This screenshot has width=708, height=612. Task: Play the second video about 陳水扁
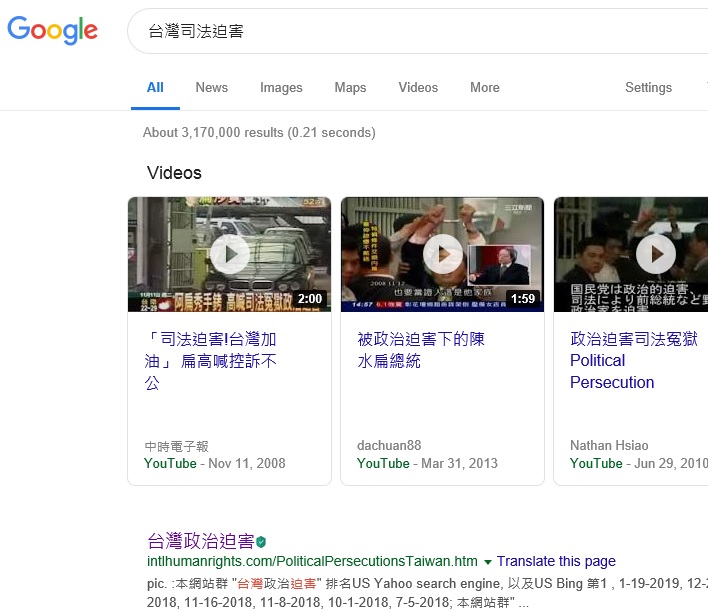tap(442, 254)
